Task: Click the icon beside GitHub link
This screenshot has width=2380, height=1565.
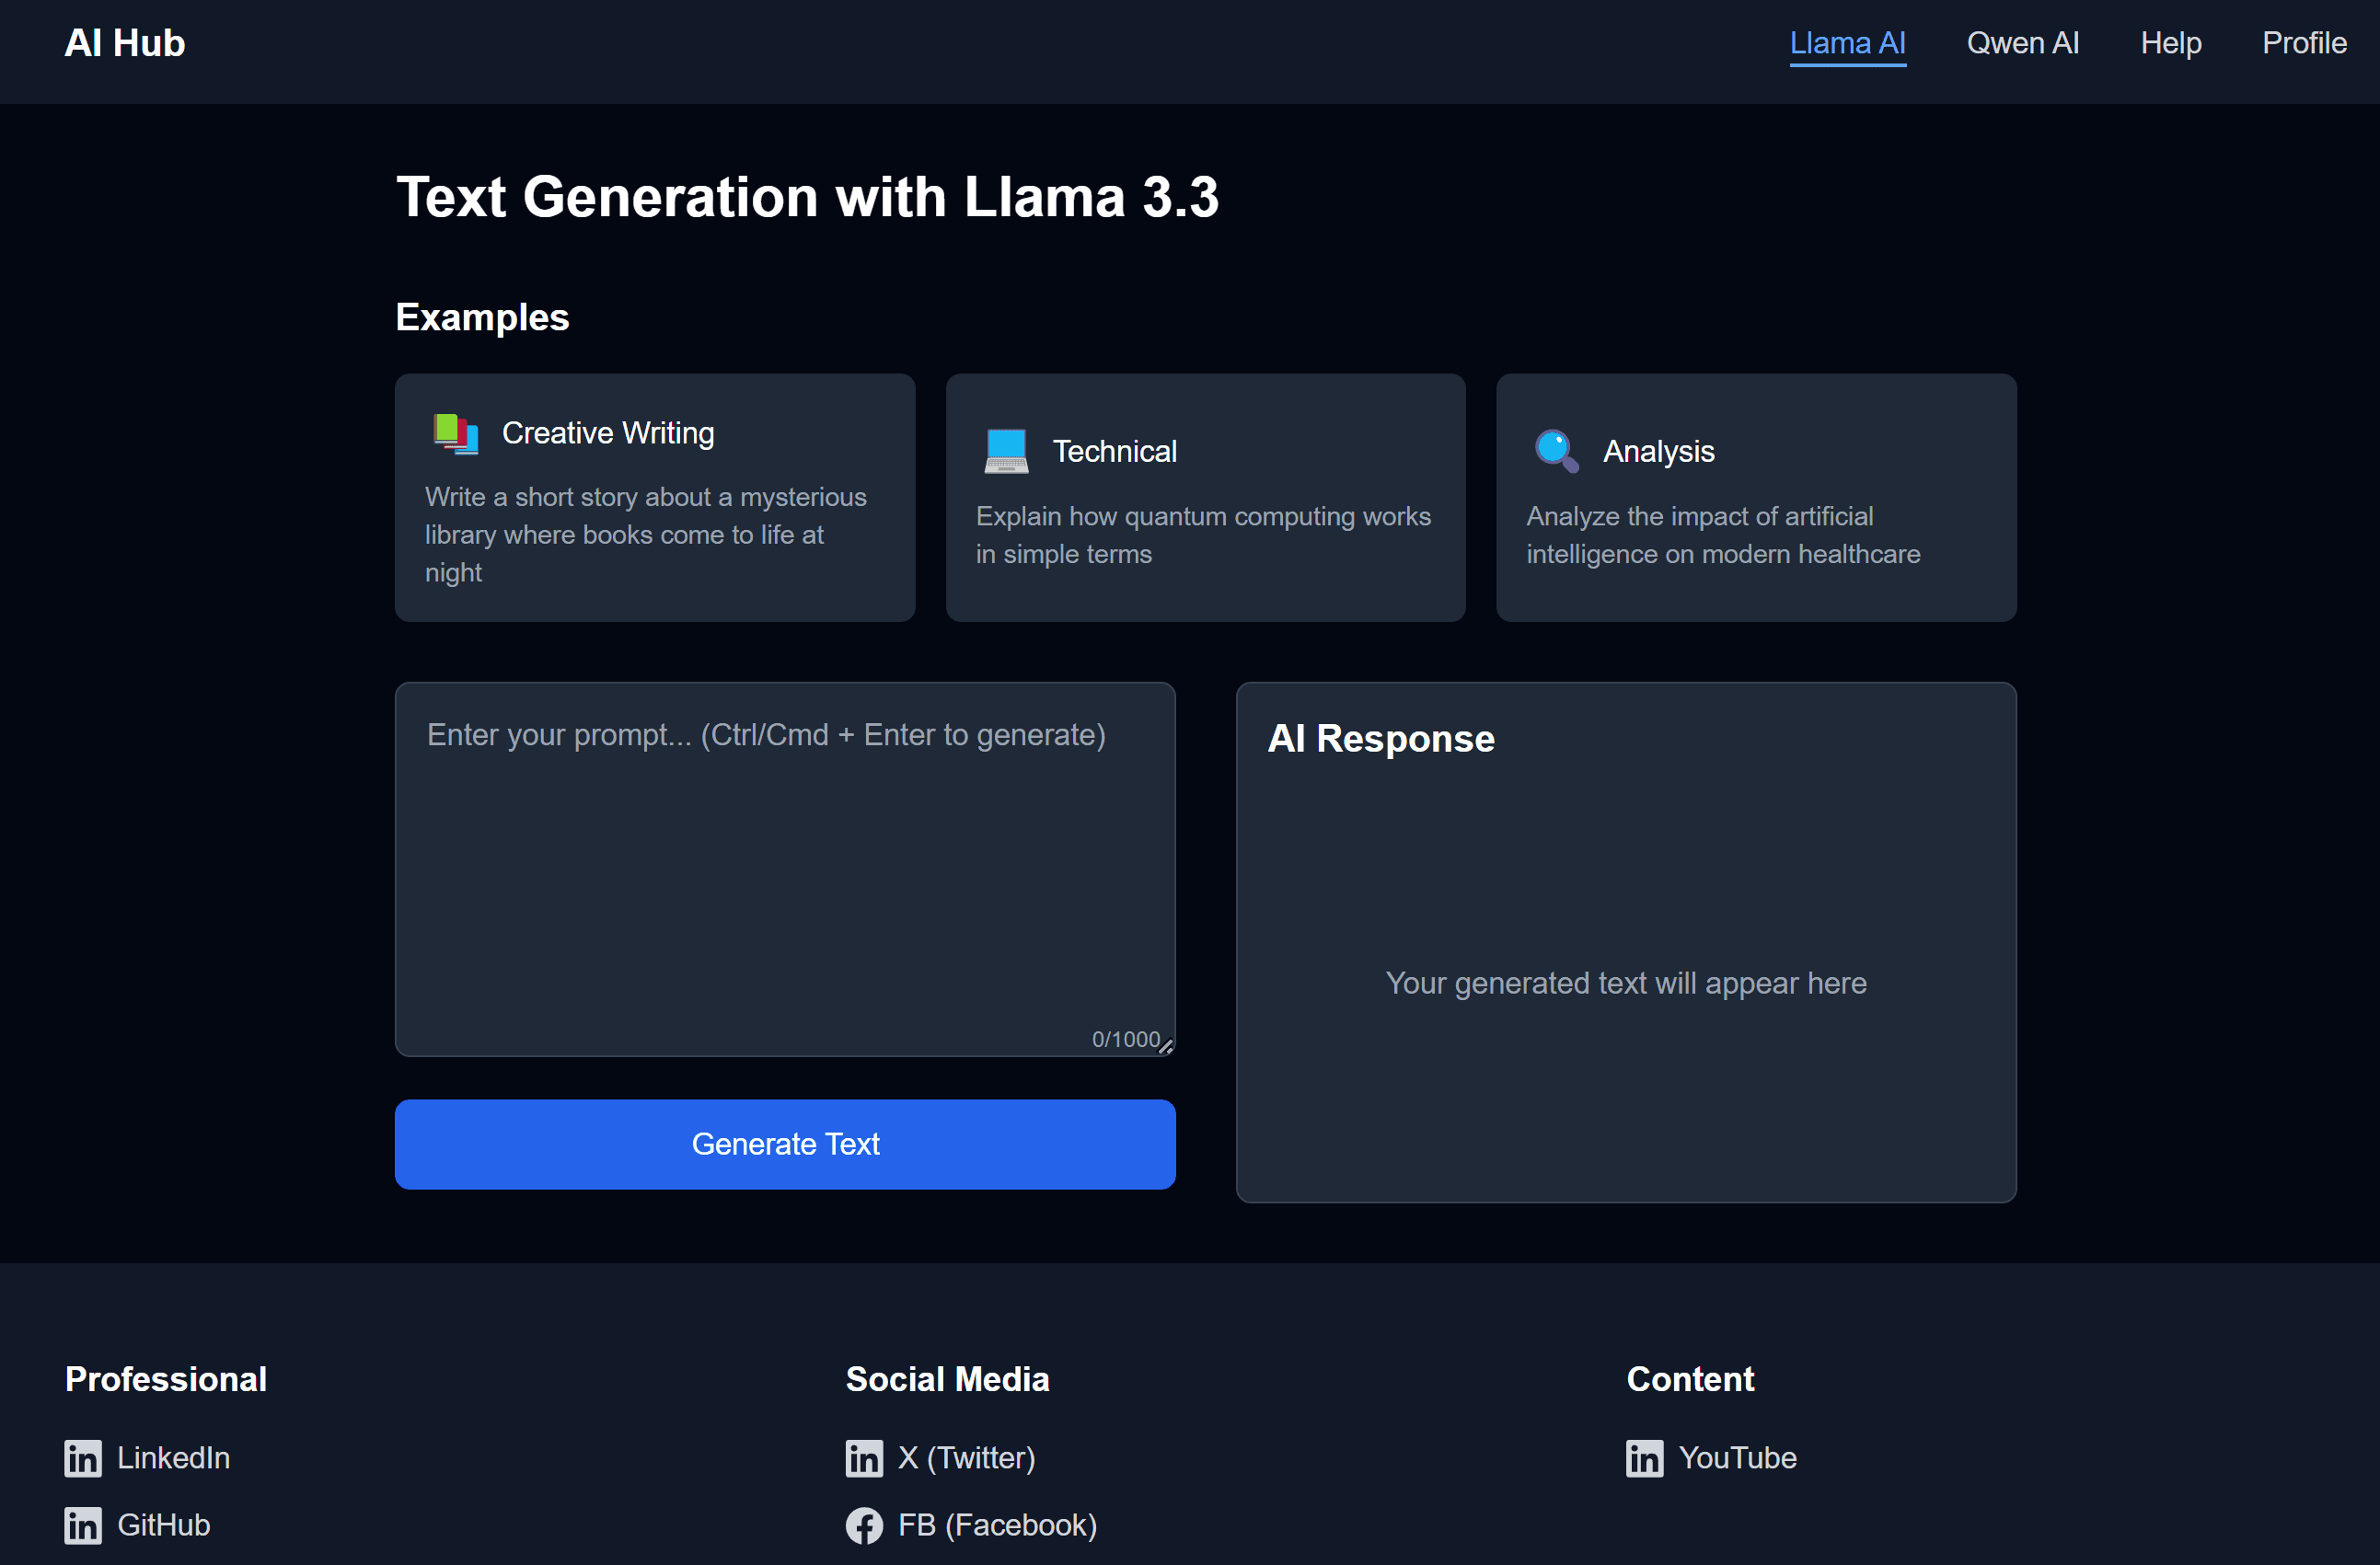Action: (x=83, y=1525)
